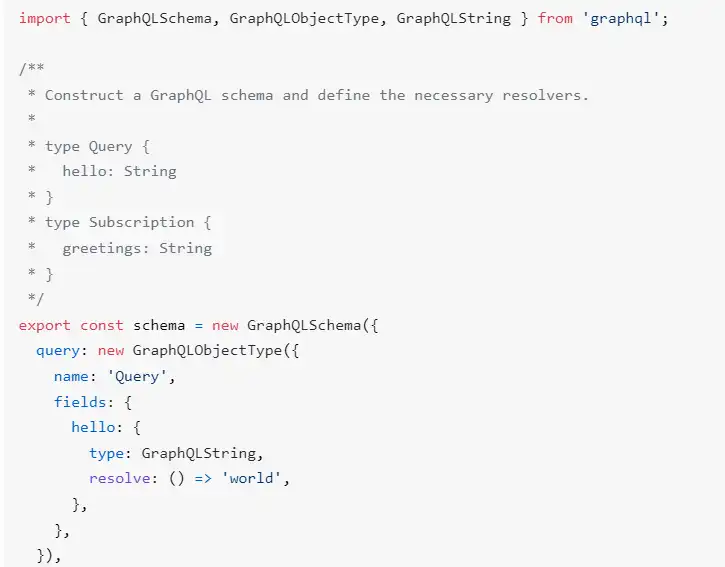Viewport: 725px width, 567px height.
Task: Click the 'schema' variable name
Action: tap(159, 326)
